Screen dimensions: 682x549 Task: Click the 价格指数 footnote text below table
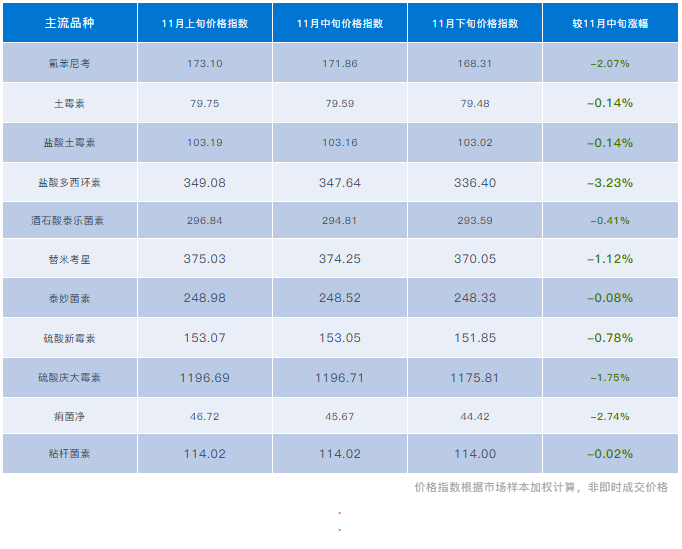[x=540, y=487]
